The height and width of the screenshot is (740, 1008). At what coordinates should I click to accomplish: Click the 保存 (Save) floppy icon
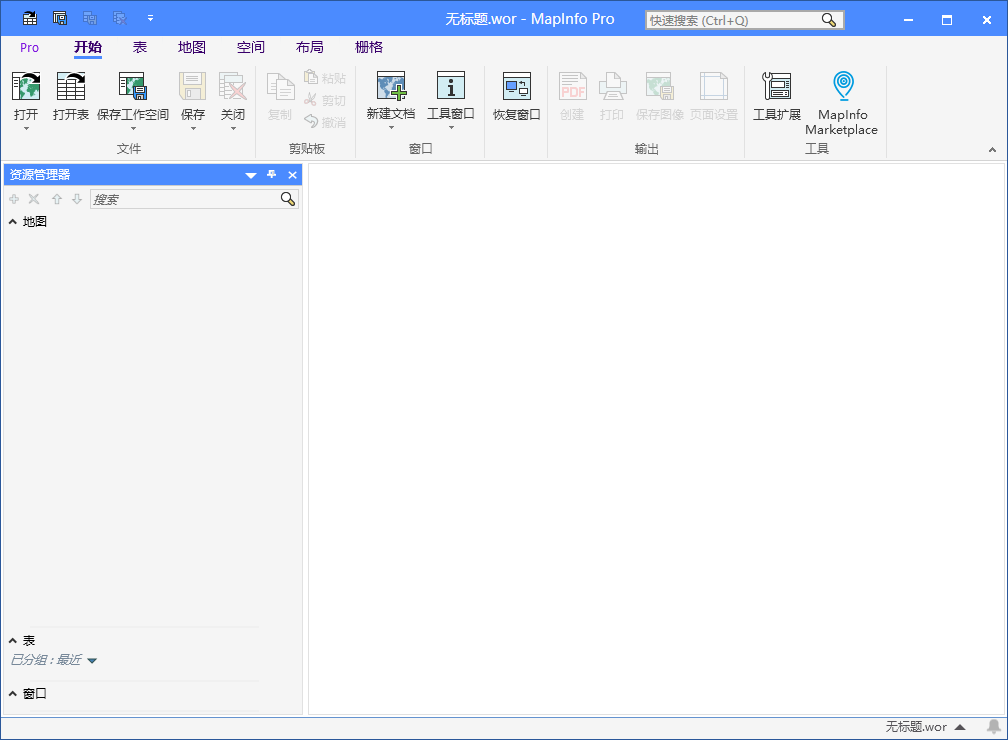pyautogui.click(x=192, y=86)
